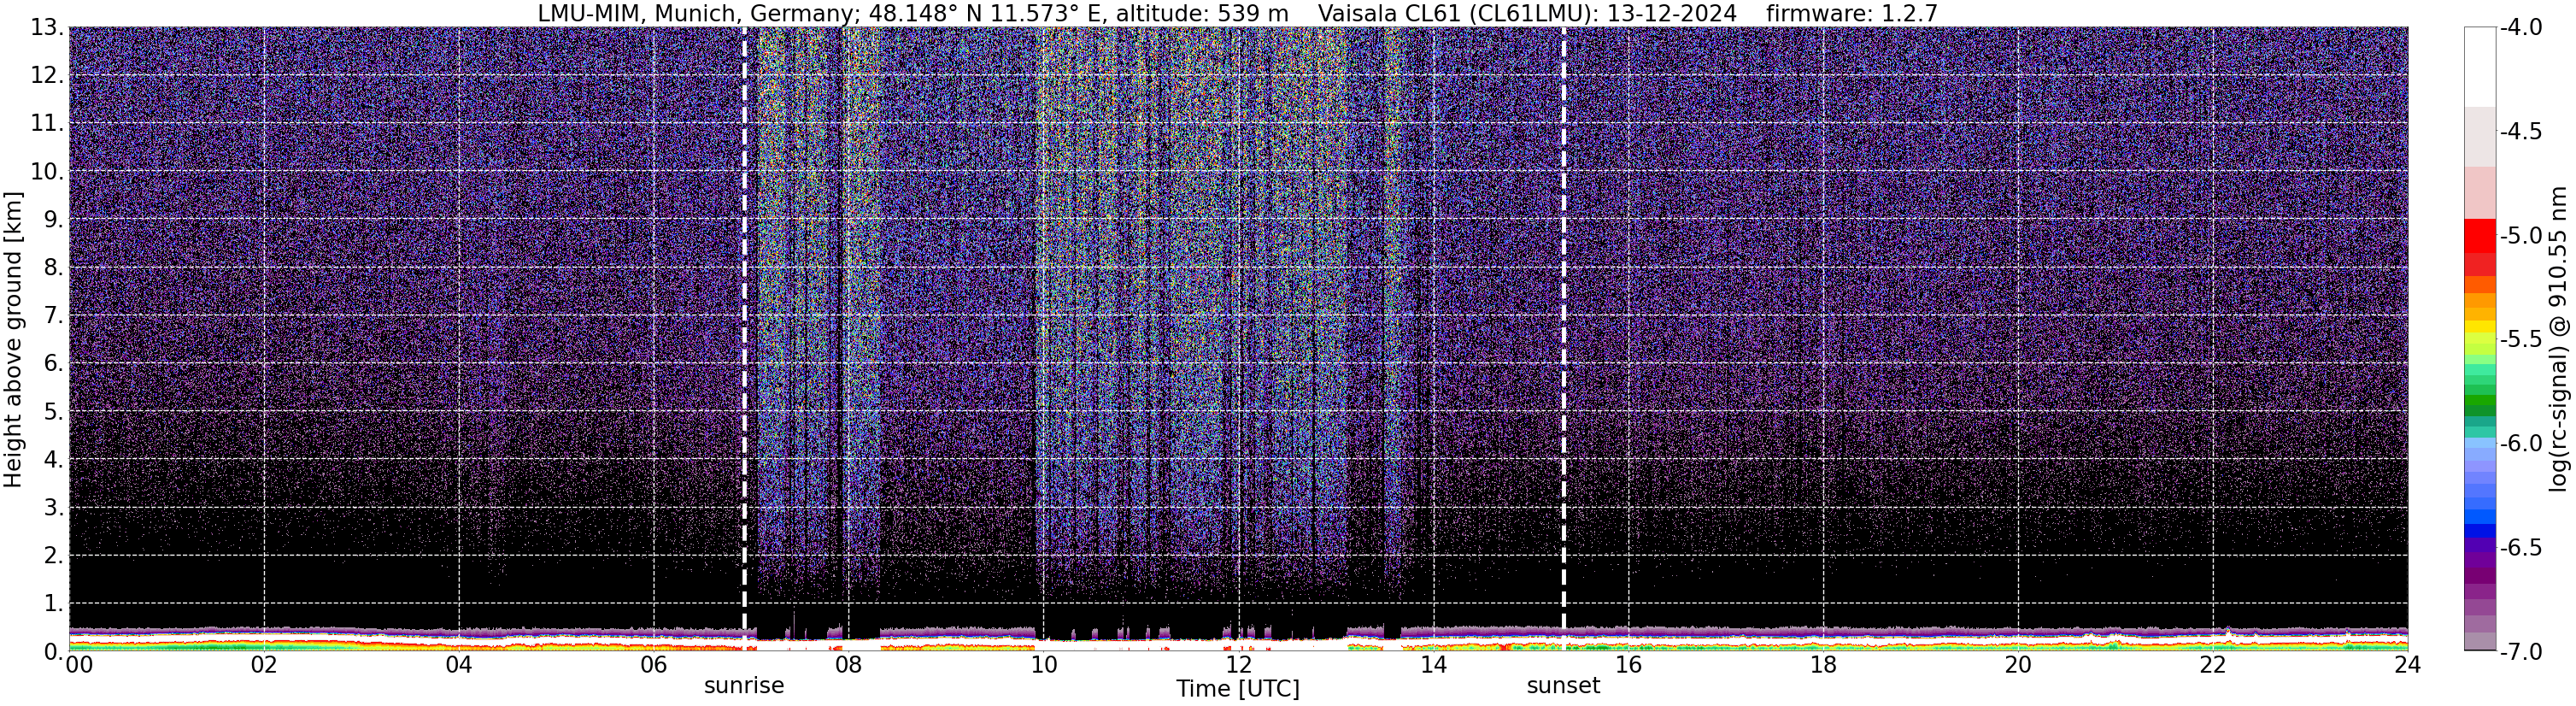Click the '0.' height tick label

pos(54,652)
